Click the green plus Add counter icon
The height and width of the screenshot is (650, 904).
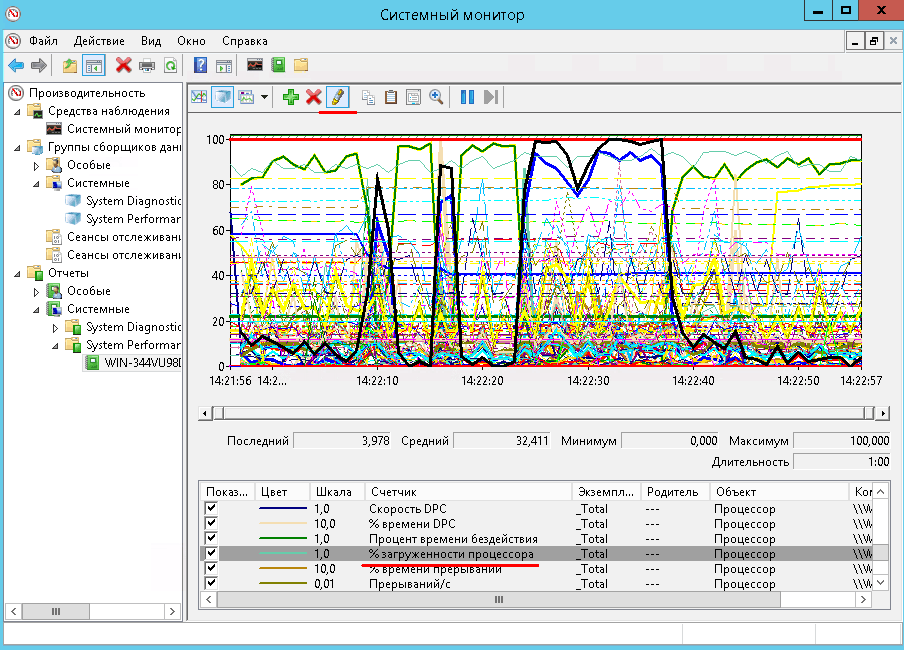pos(291,97)
